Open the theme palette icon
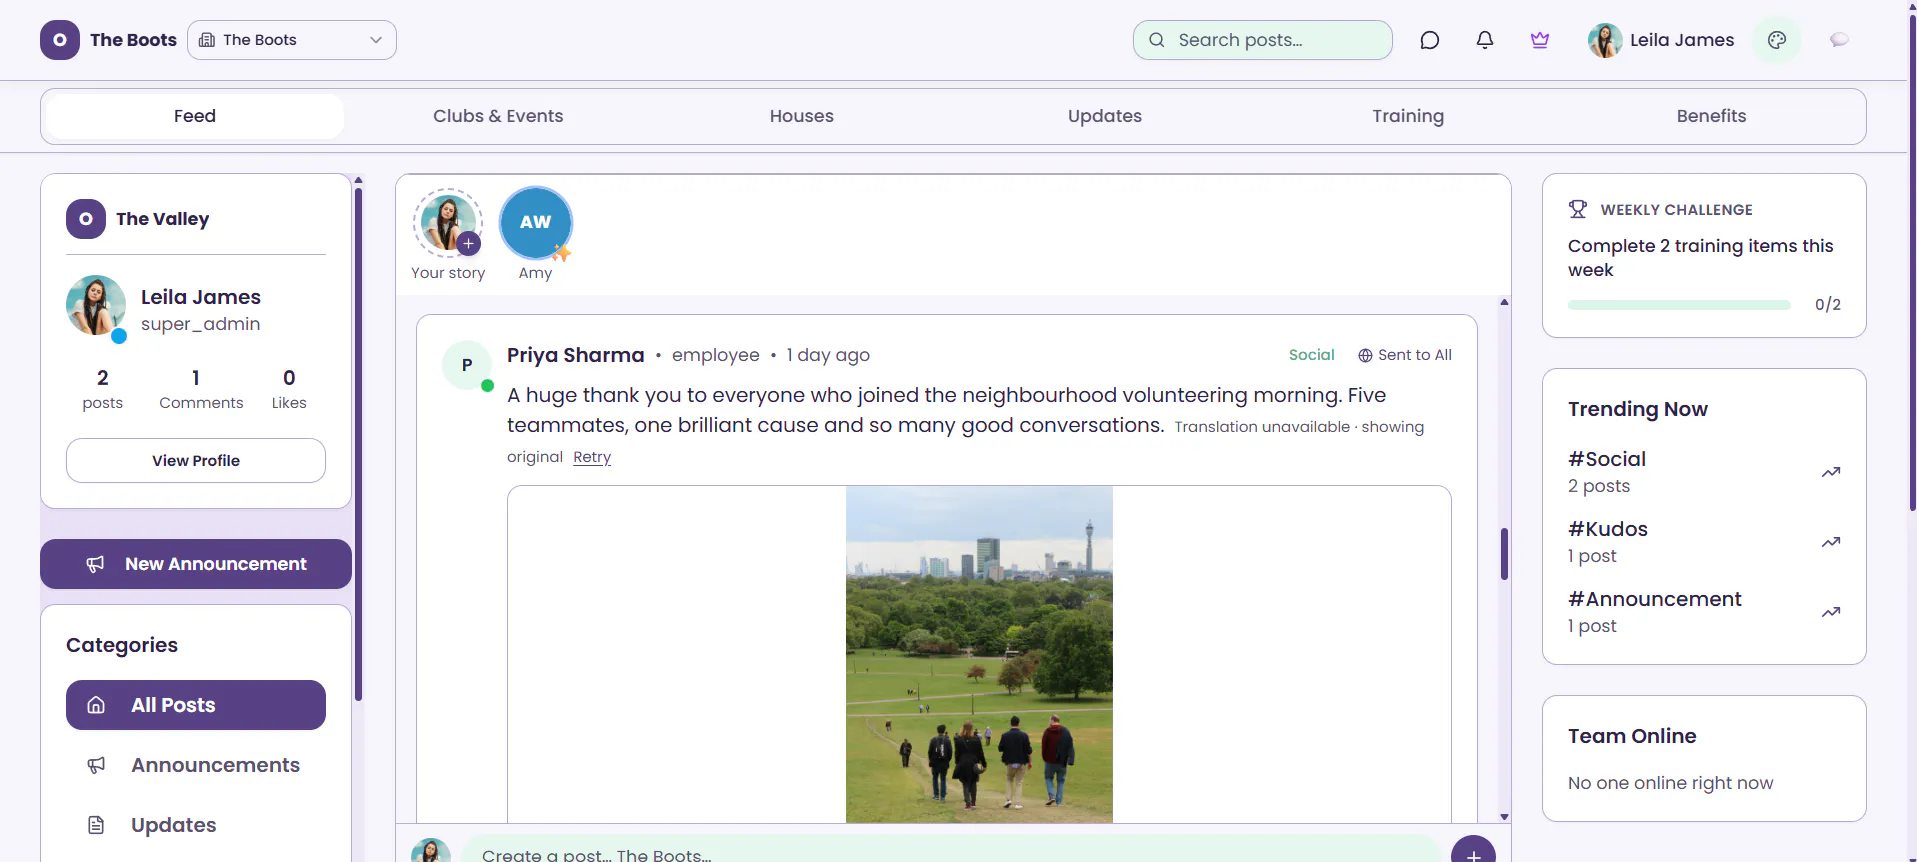Image resolution: width=1917 pixels, height=862 pixels. [x=1777, y=40]
